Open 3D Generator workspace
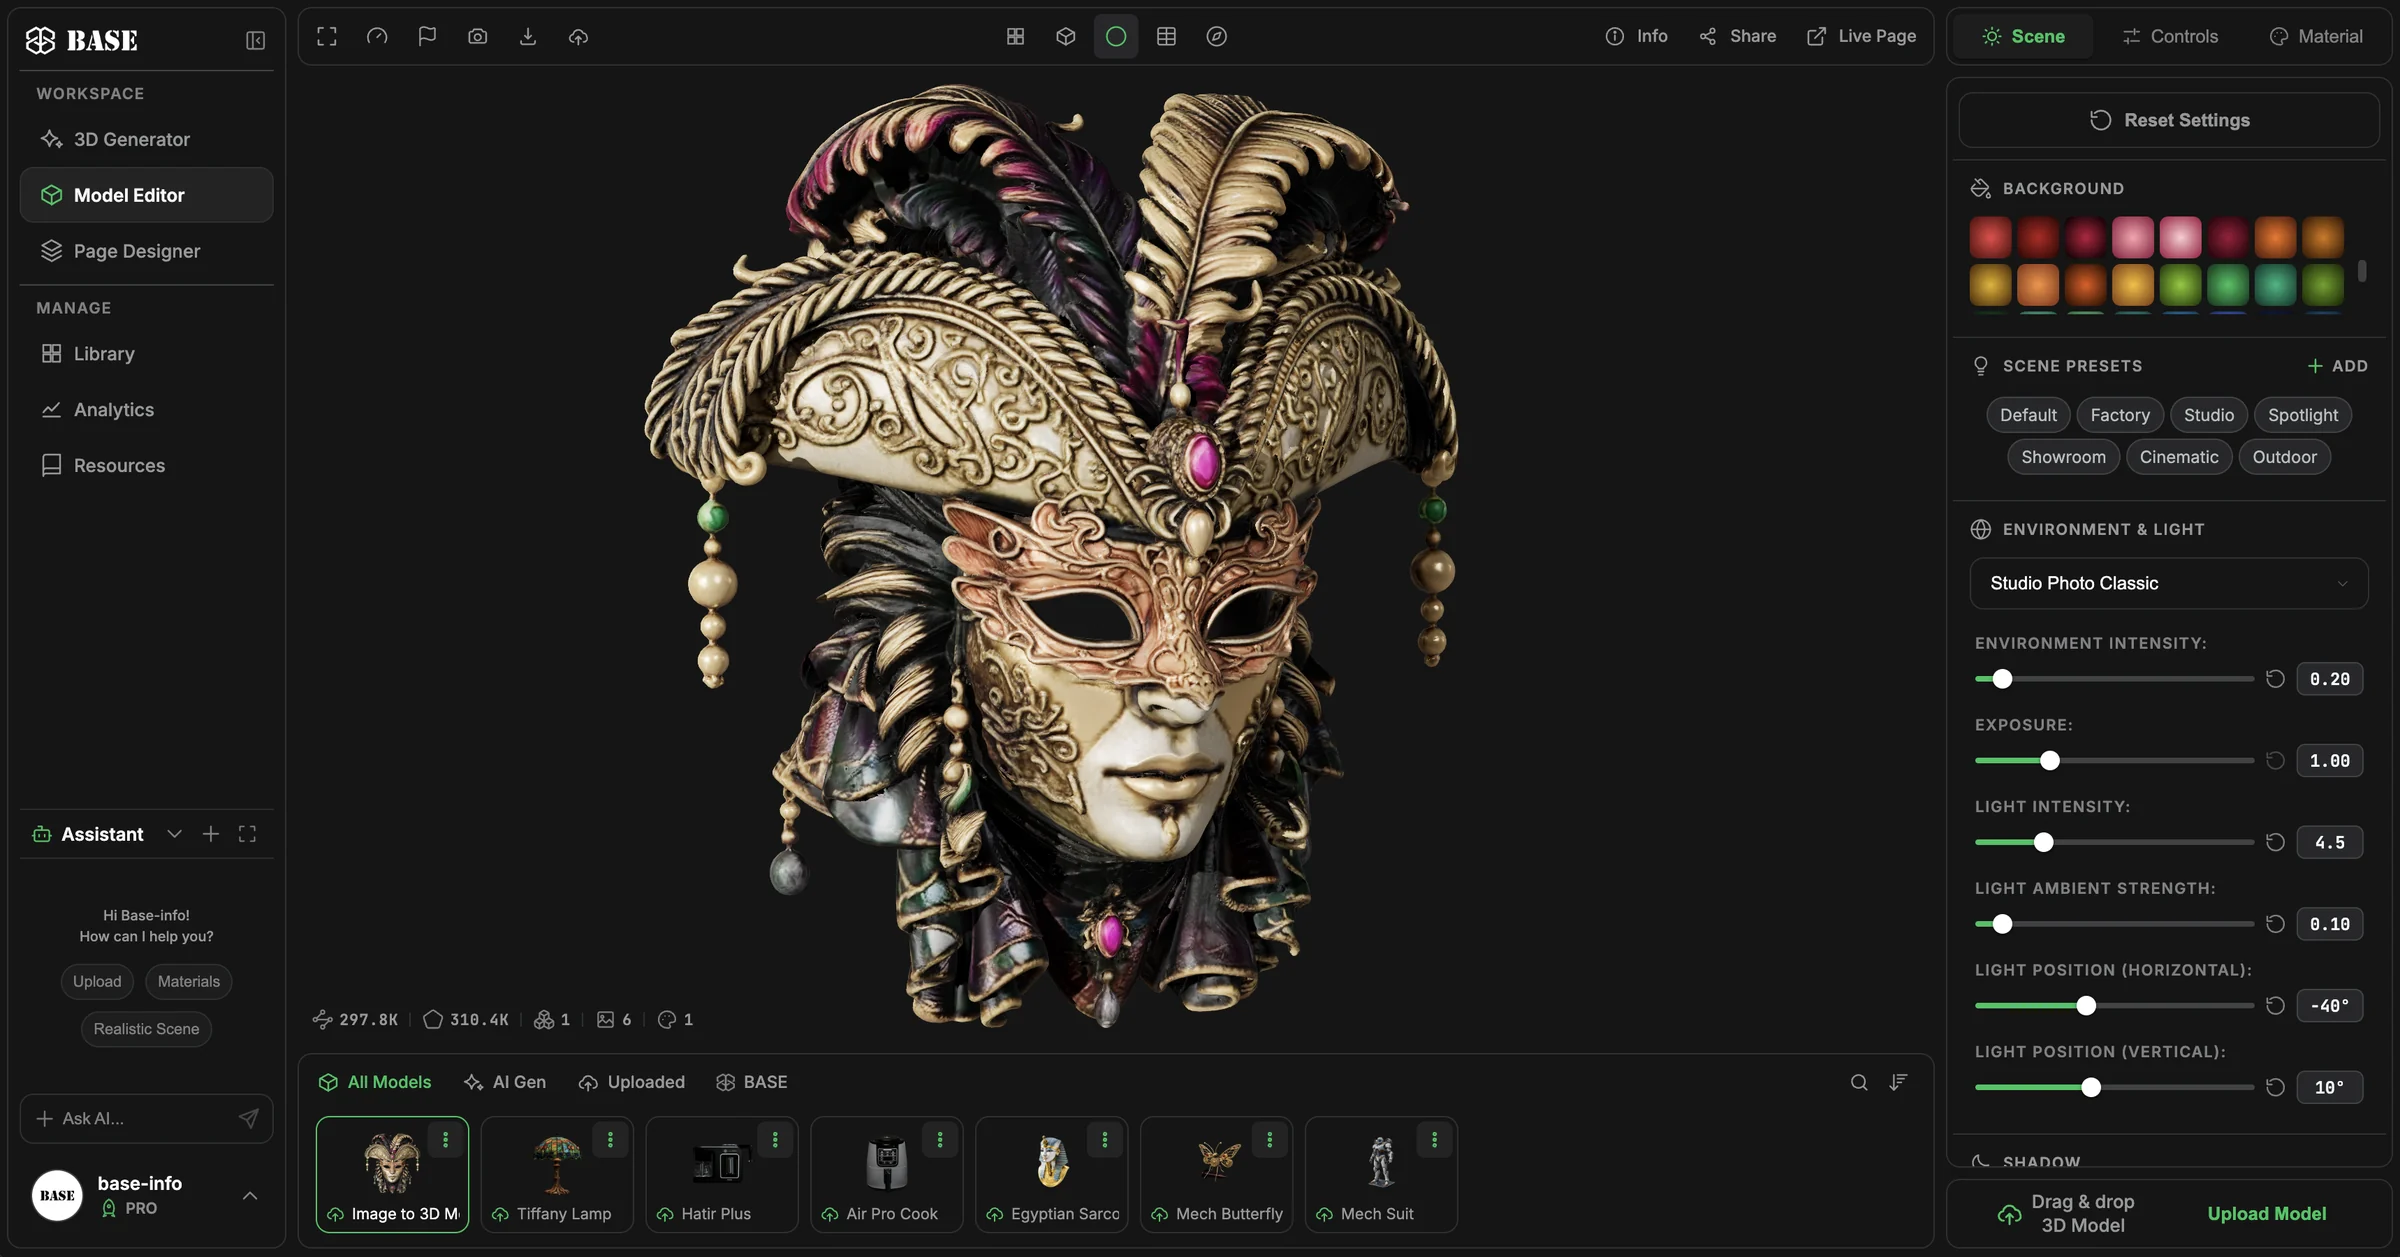2400x1257 pixels. coord(146,139)
